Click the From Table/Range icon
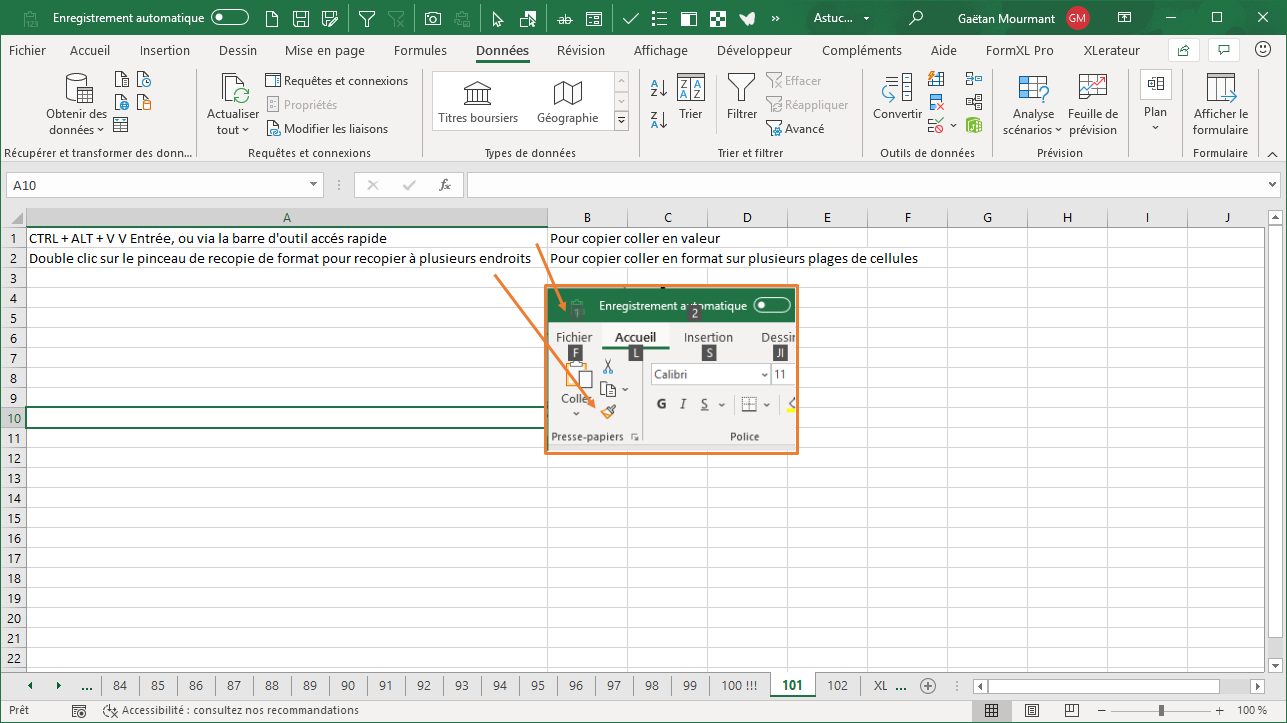This screenshot has width=1287, height=723. point(121,125)
